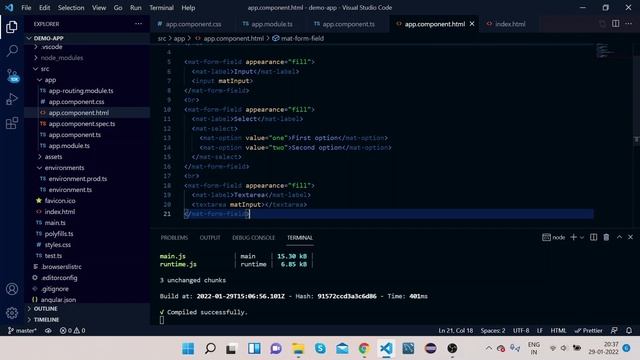Open editor more actions ellipsis
This screenshot has width=640, height=360.
[x=629, y=24]
